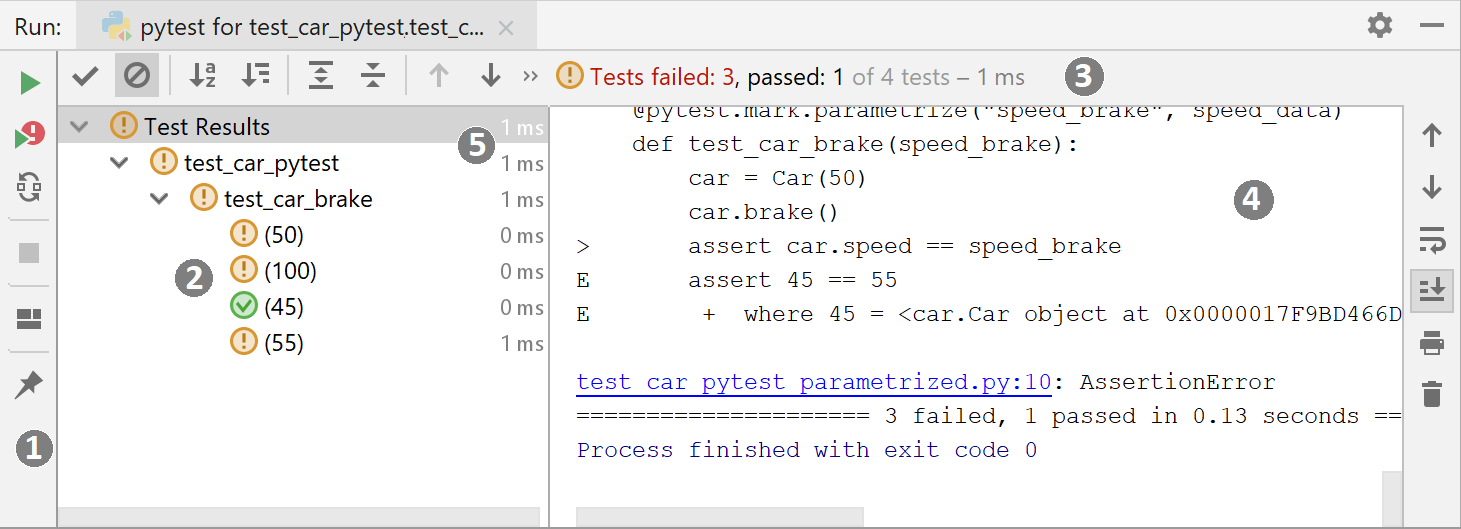
Task: Move up the stack trace
Action: pyautogui.click(x=1432, y=135)
